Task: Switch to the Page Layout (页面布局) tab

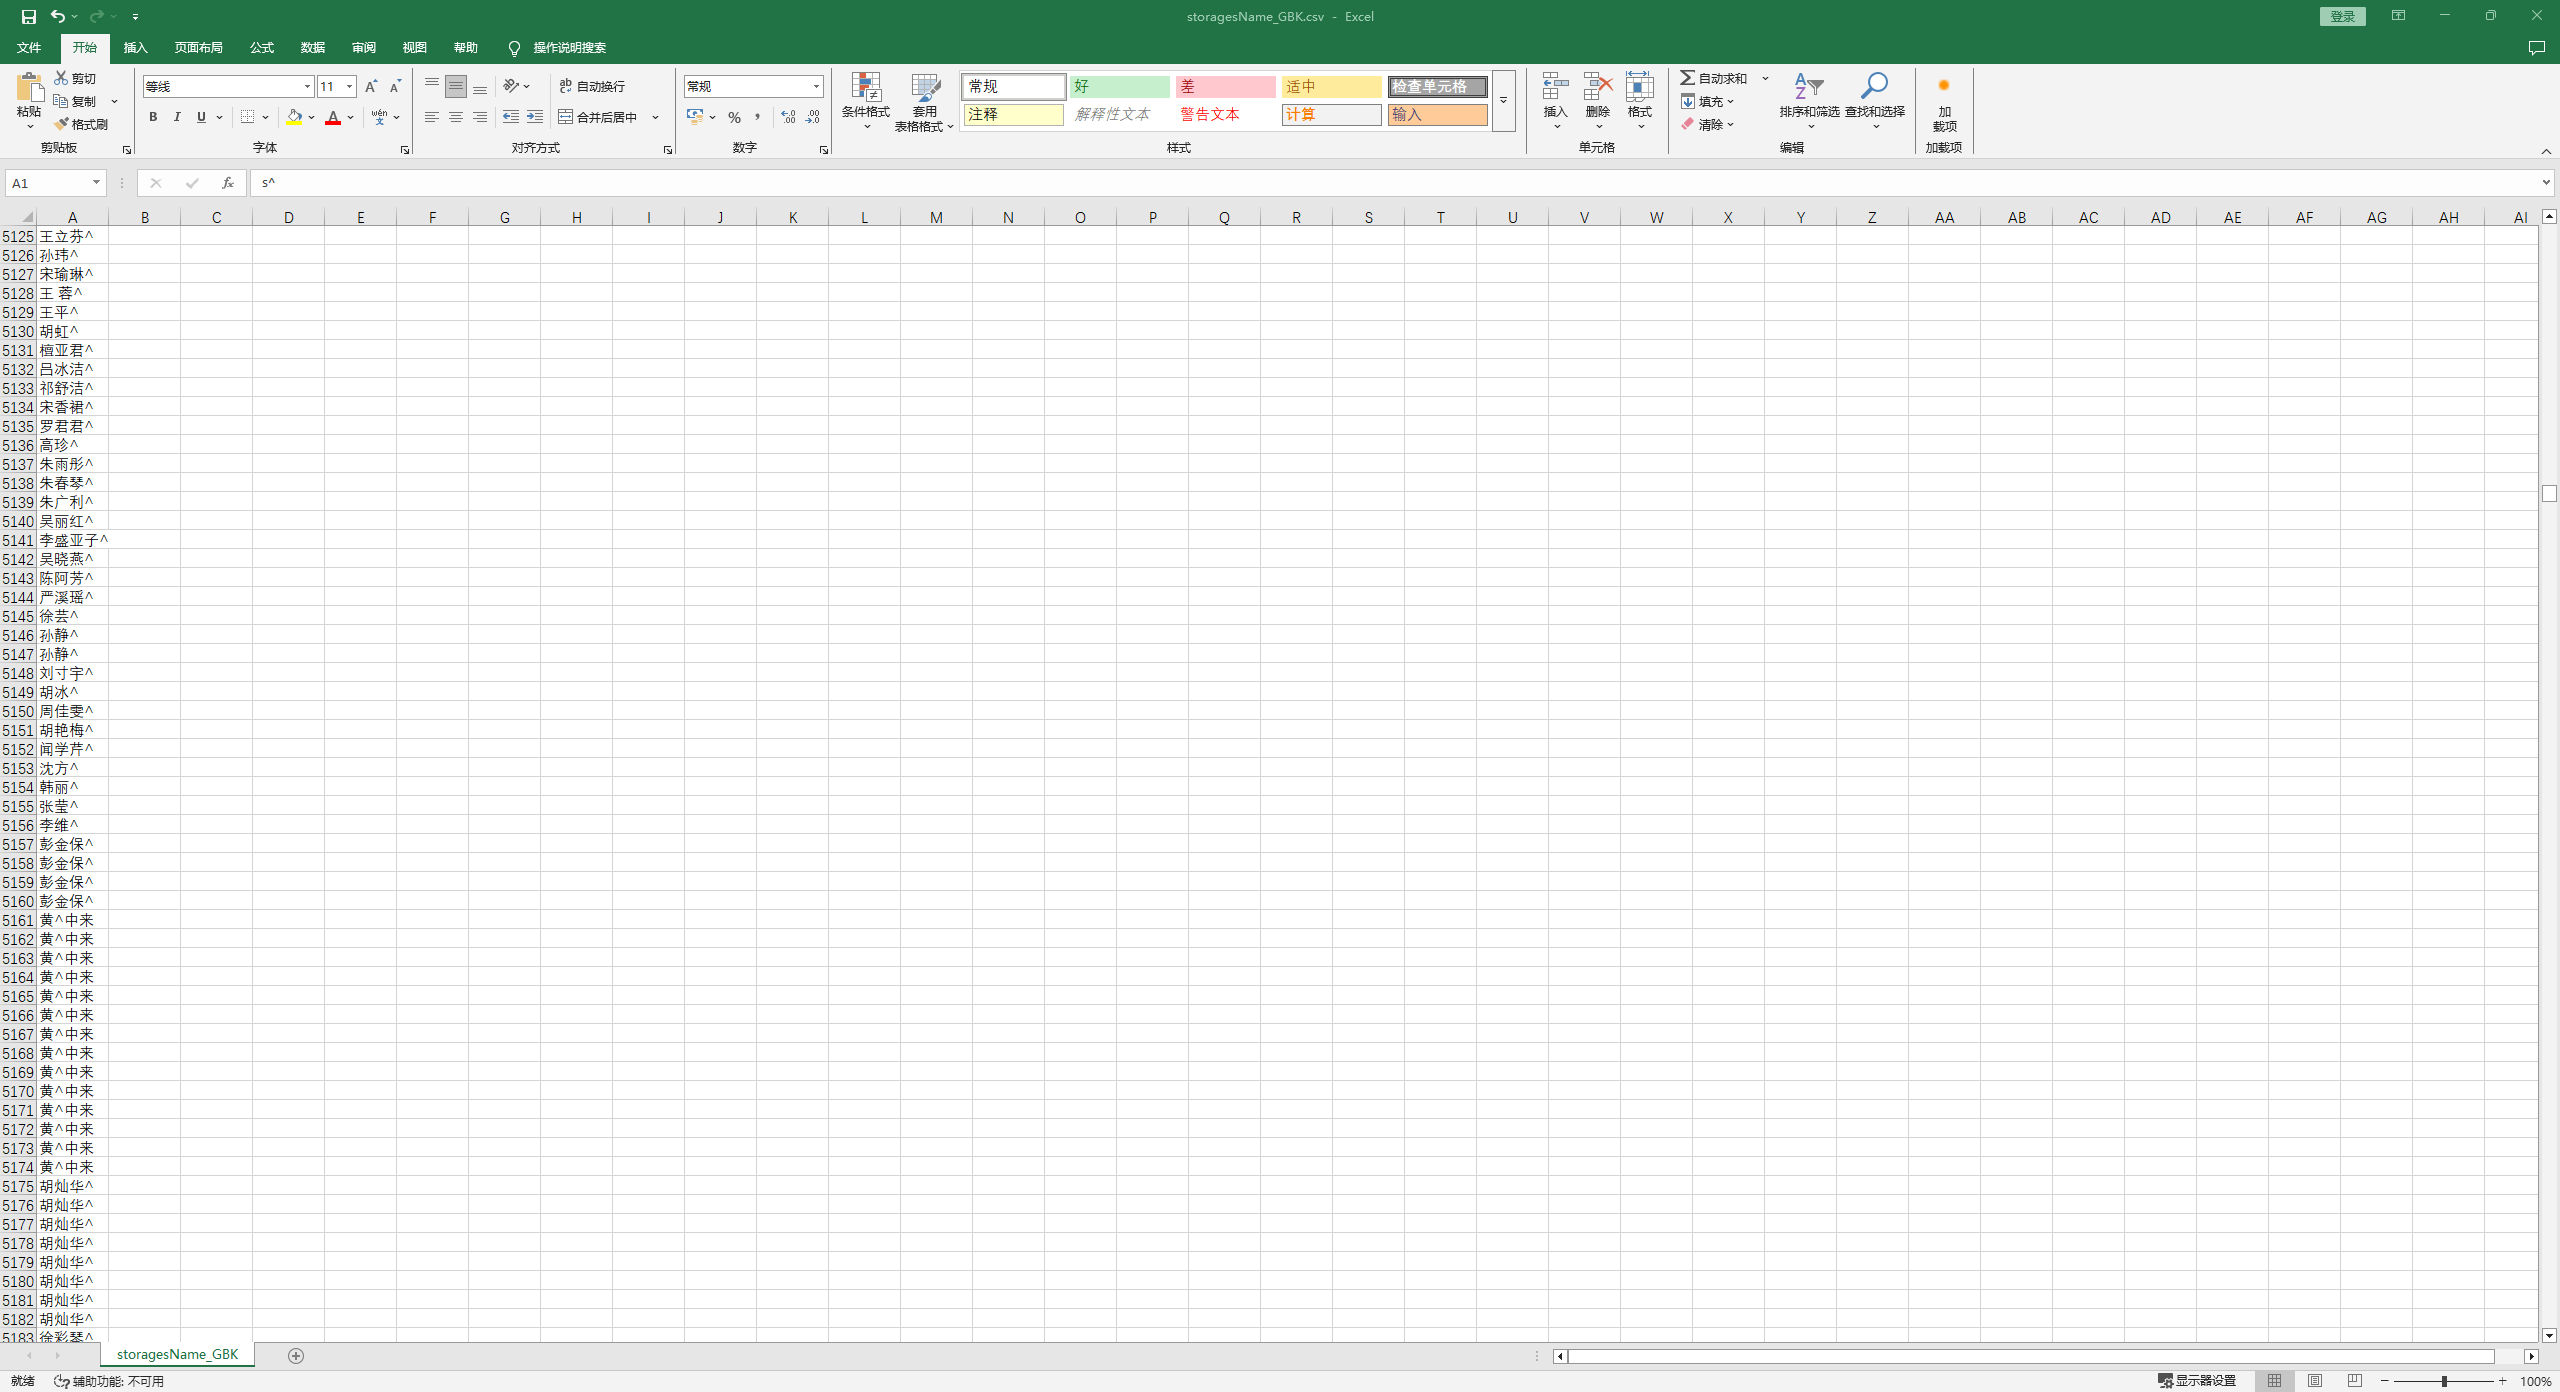Action: (198, 47)
